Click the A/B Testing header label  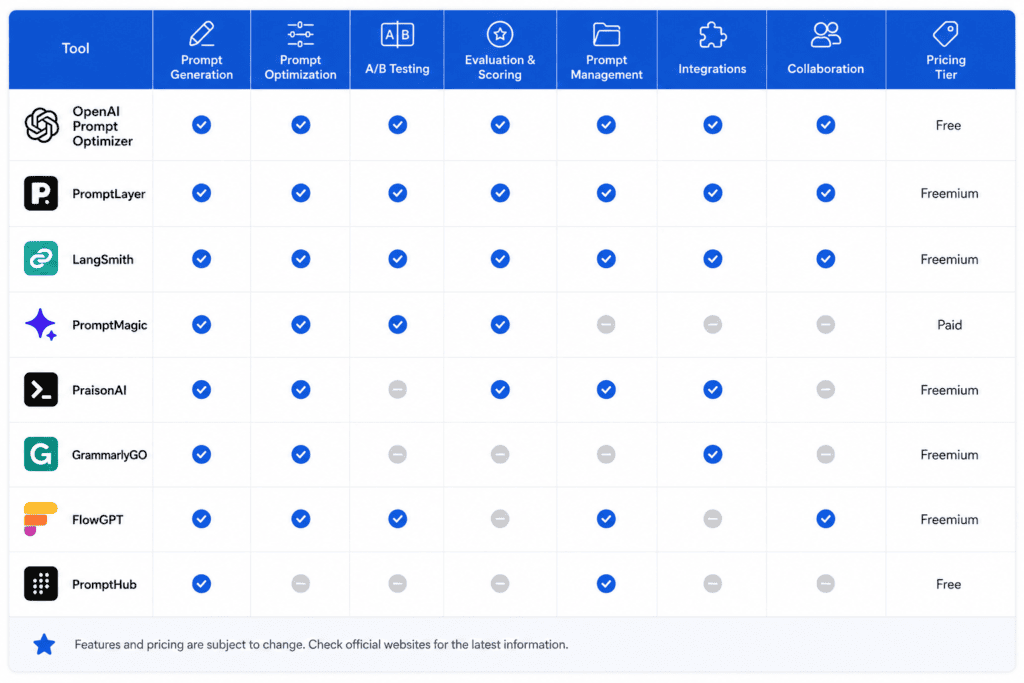397,69
